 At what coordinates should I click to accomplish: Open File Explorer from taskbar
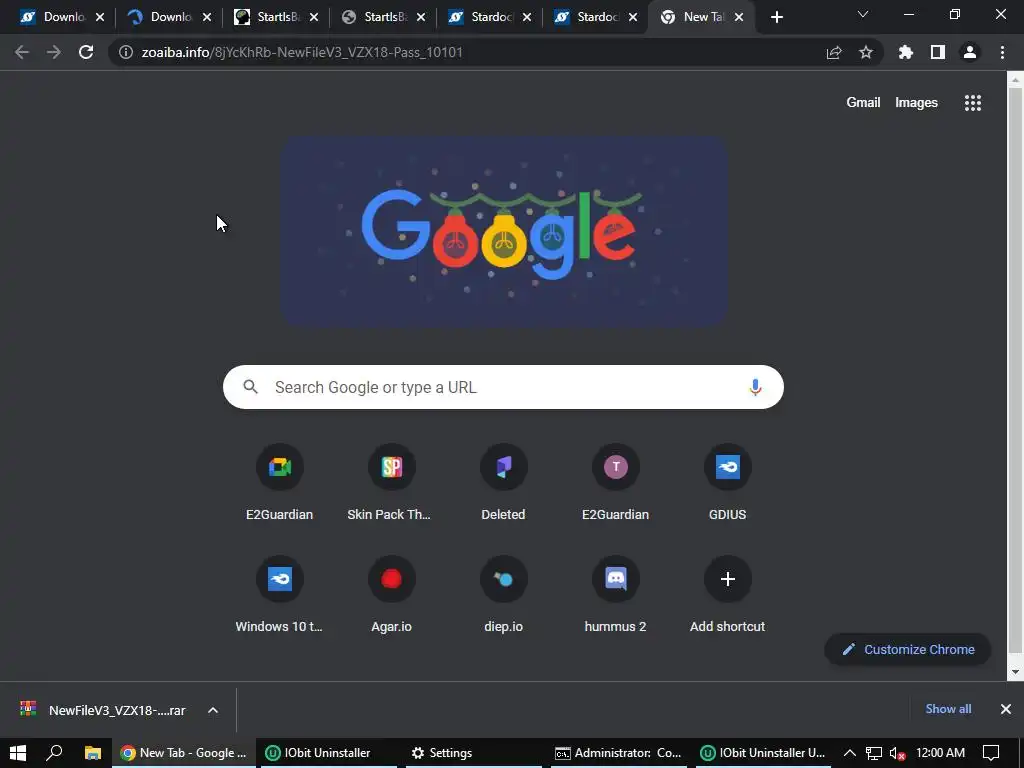[x=93, y=752]
